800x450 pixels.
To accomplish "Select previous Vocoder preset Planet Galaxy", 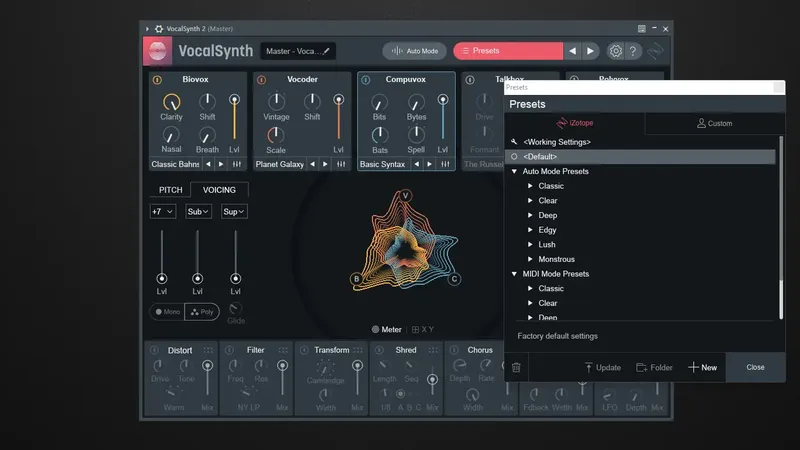I will coord(312,164).
